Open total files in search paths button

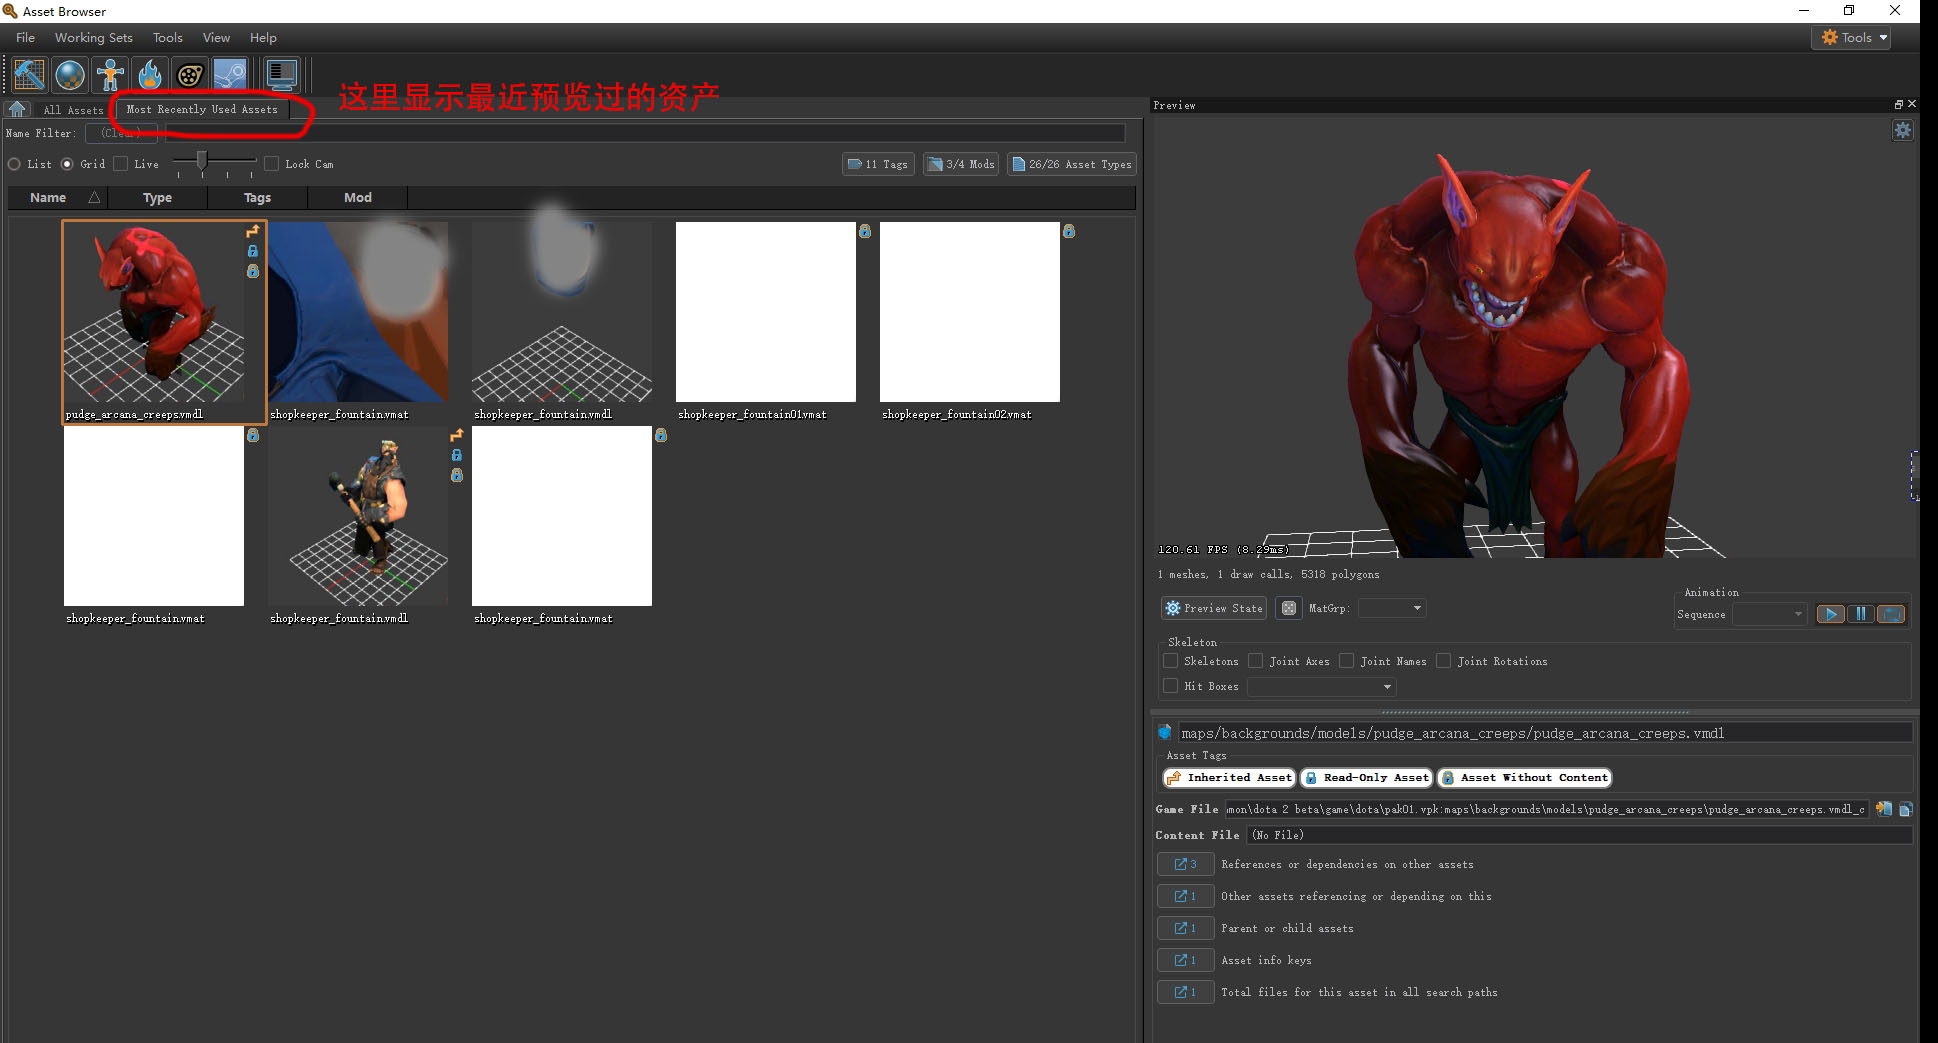tap(1185, 992)
